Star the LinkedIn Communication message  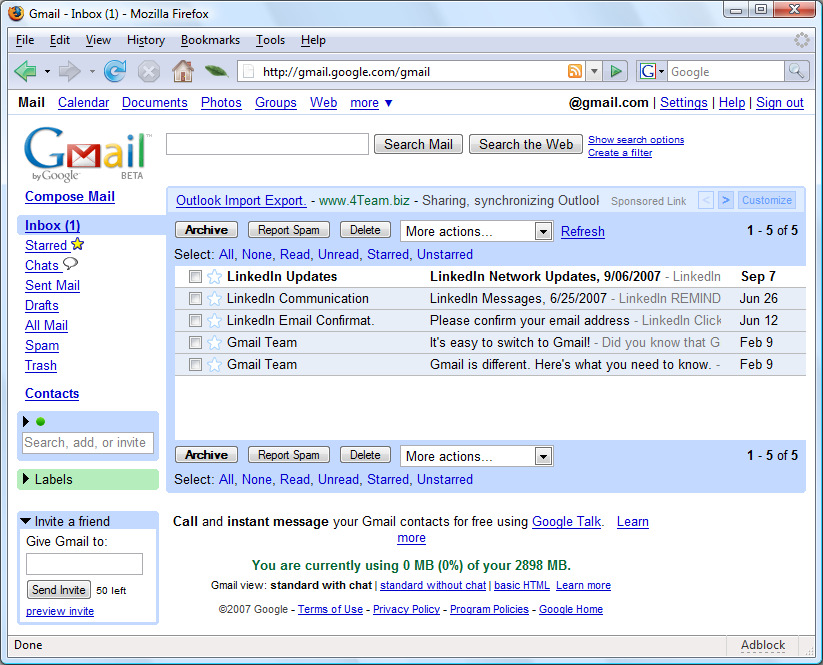click(x=214, y=299)
